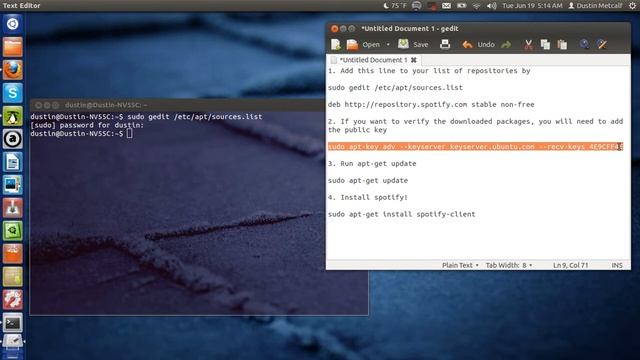The image size is (640, 360).
Task: Launch the Files manager from the dock
Action: (13, 47)
